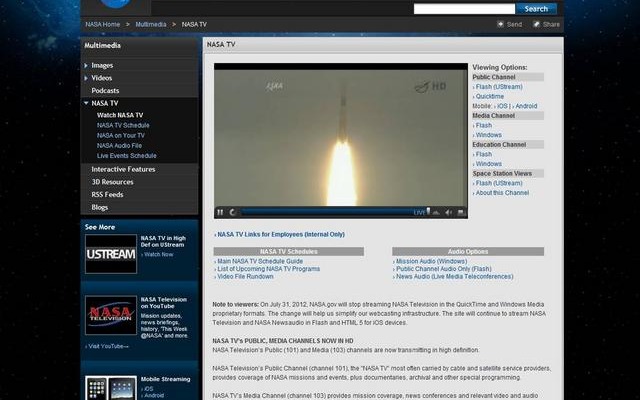Go to Multimedia breadcrumb link

tap(151, 24)
